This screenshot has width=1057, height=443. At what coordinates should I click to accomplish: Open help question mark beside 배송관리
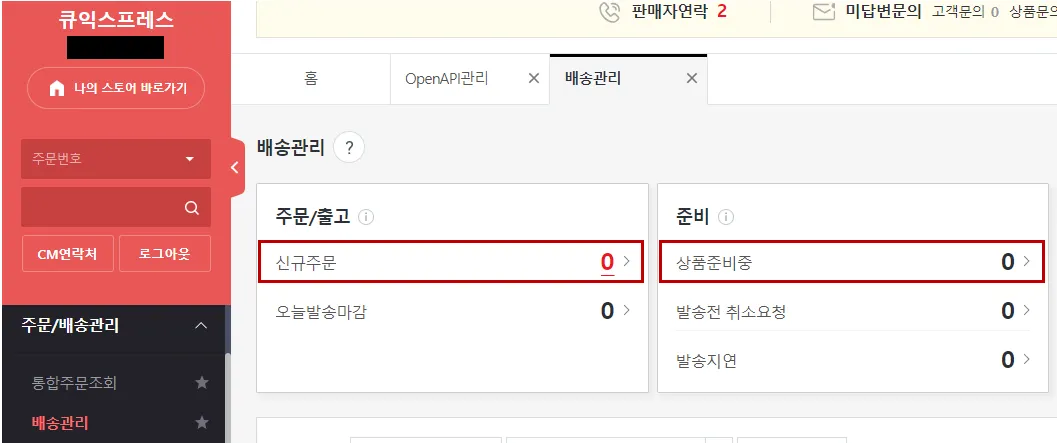click(x=349, y=148)
